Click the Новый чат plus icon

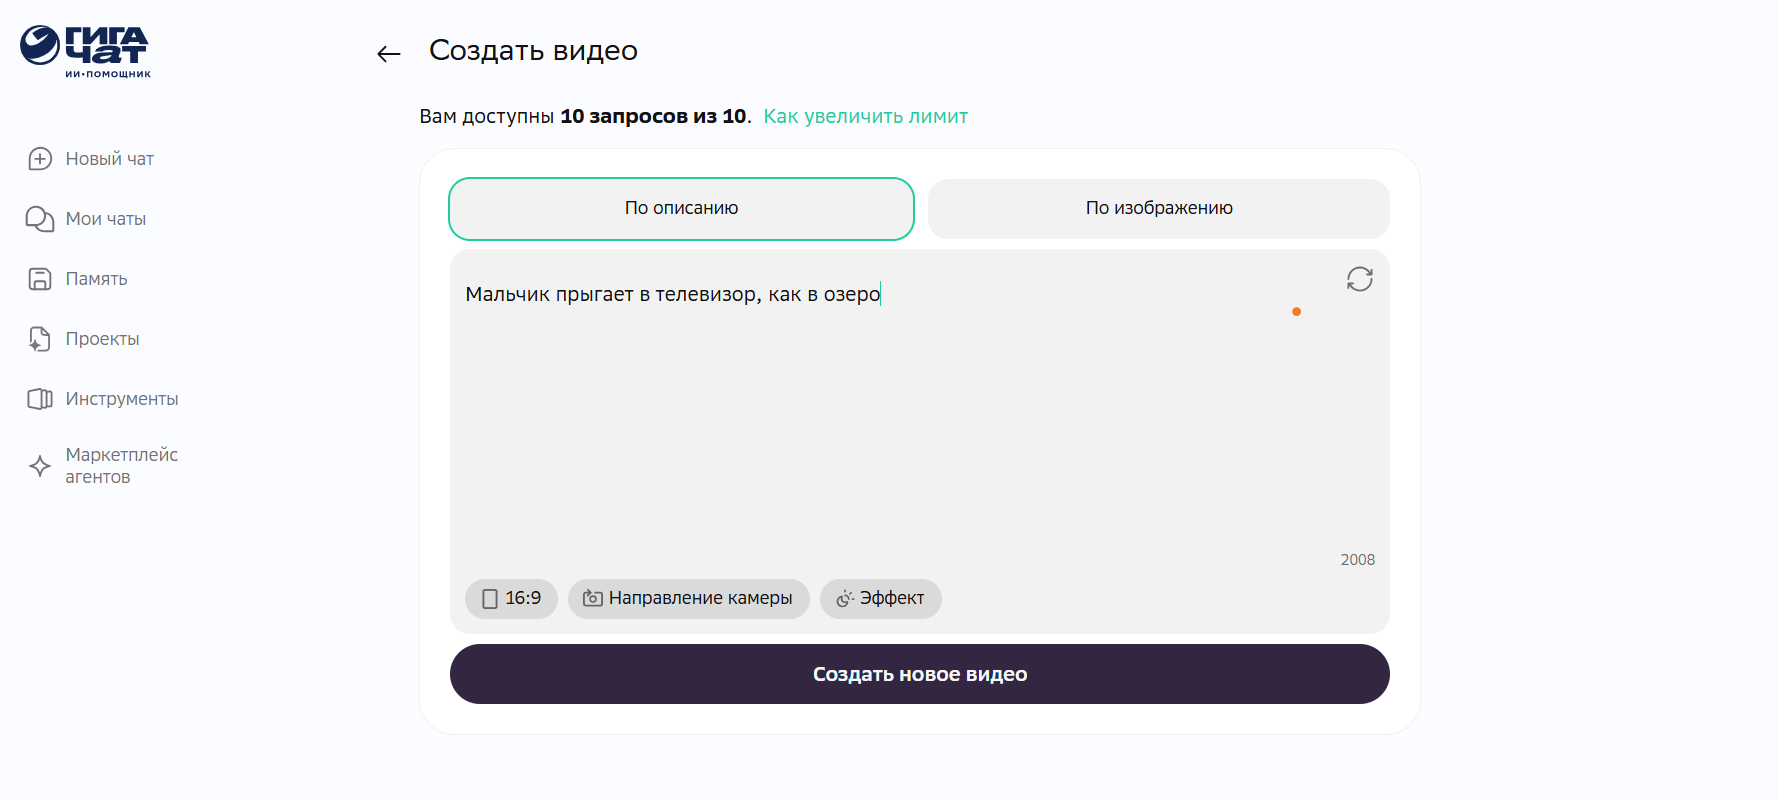coord(40,159)
